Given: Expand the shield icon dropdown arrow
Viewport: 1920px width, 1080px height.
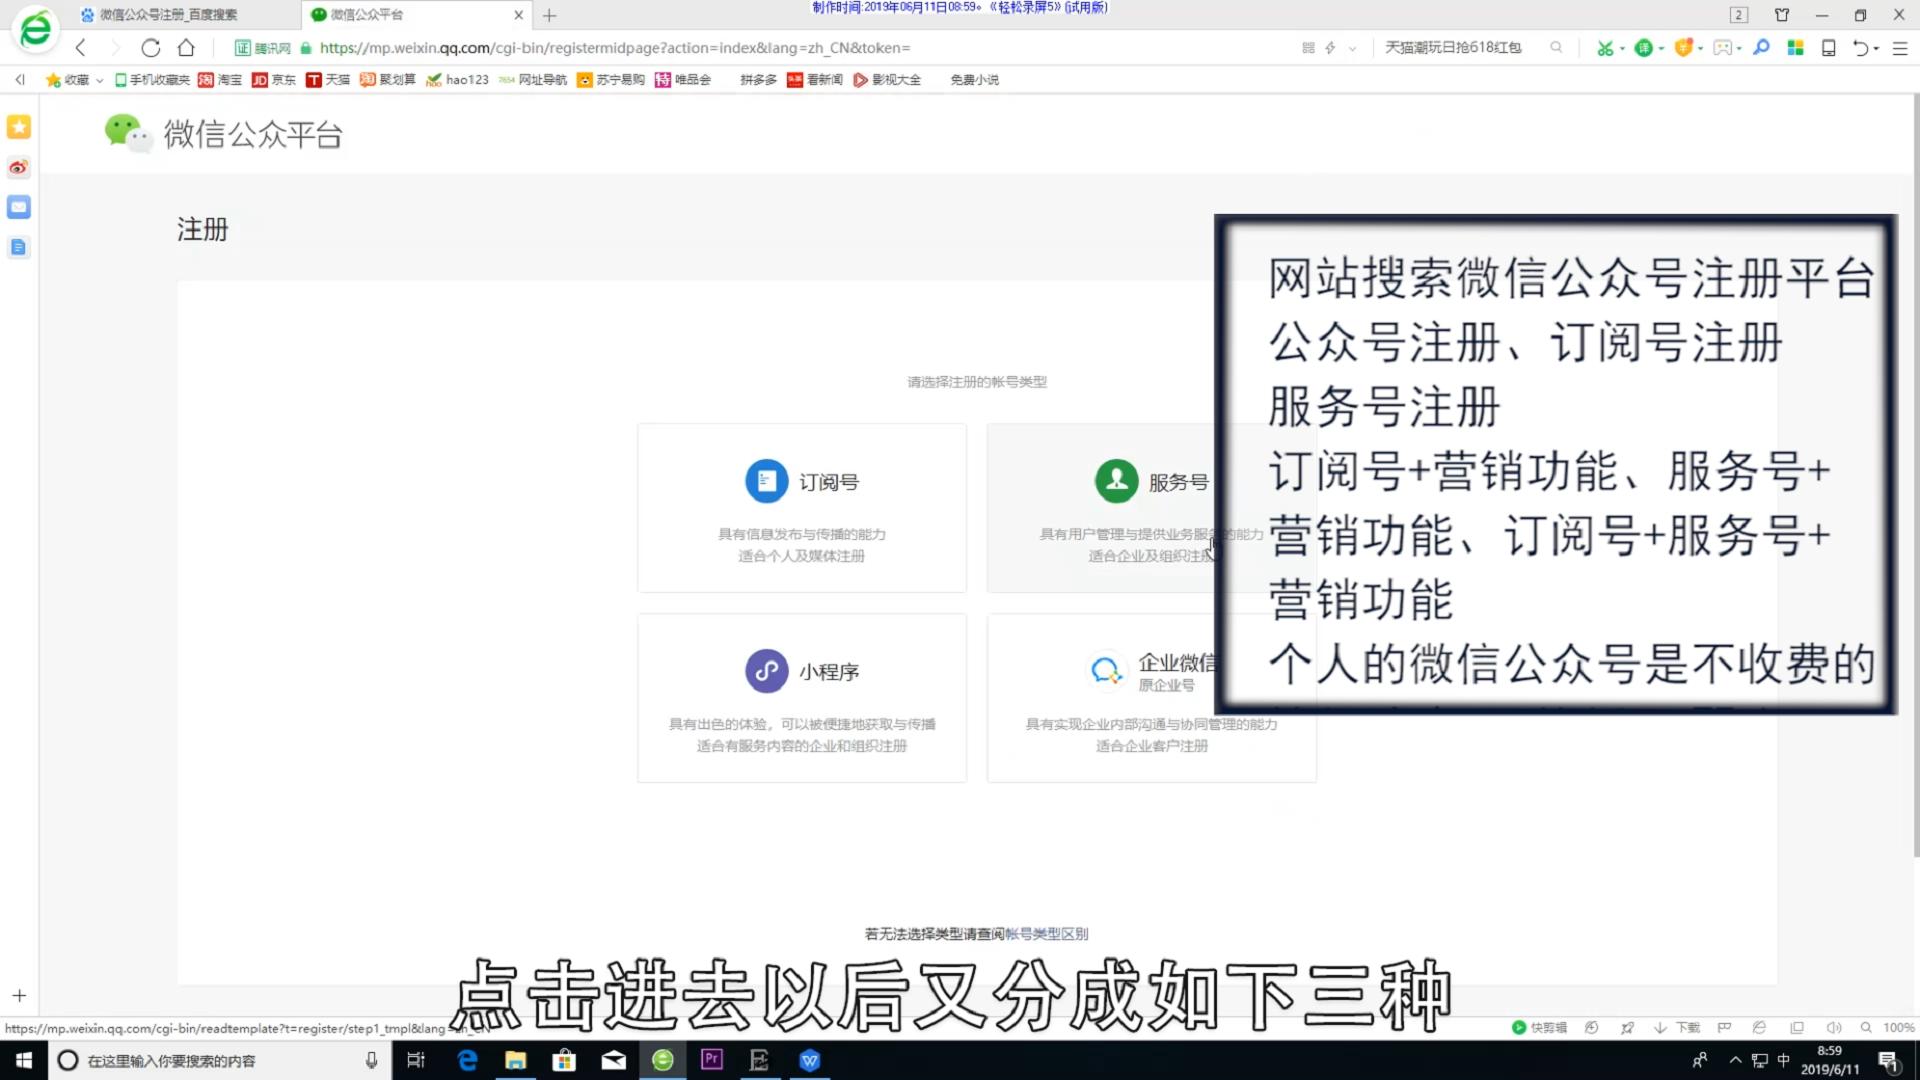Looking at the screenshot, I should (x=1700, y=49).
